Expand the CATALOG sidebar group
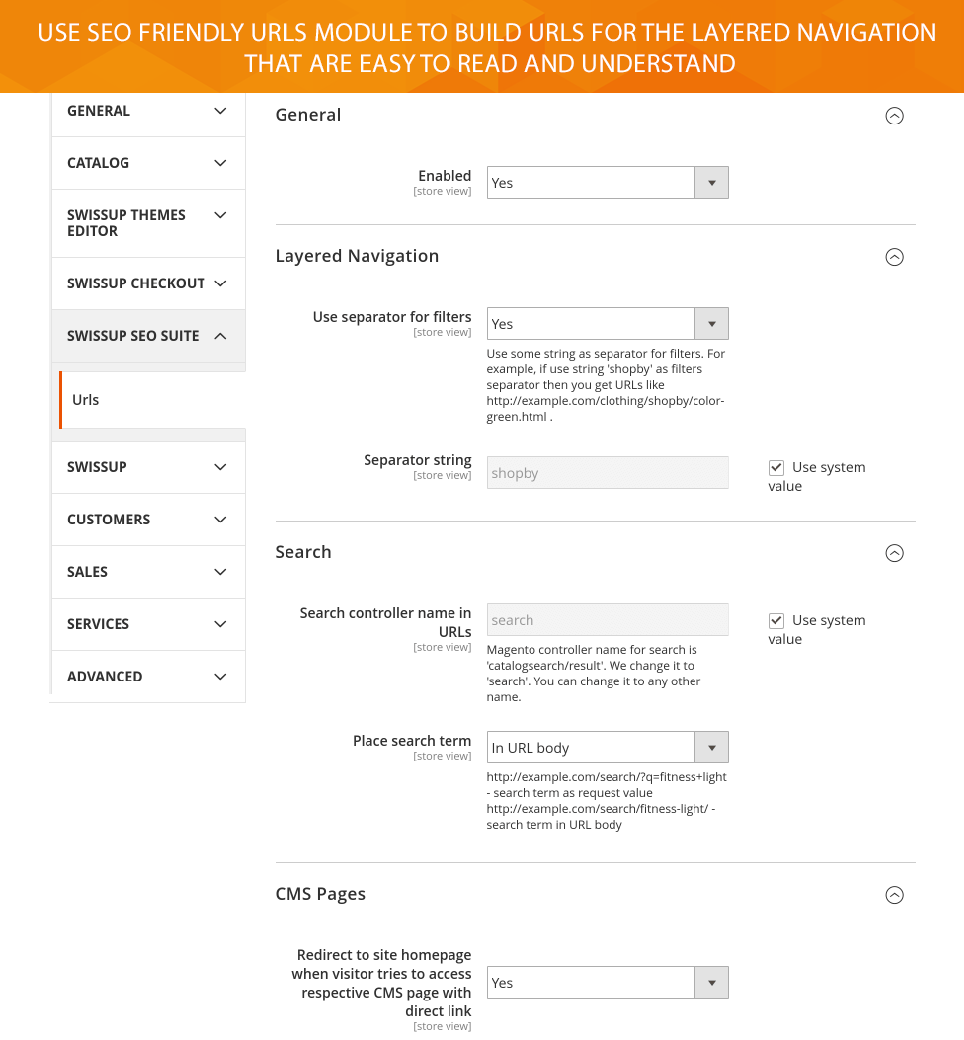 point(148,163)
